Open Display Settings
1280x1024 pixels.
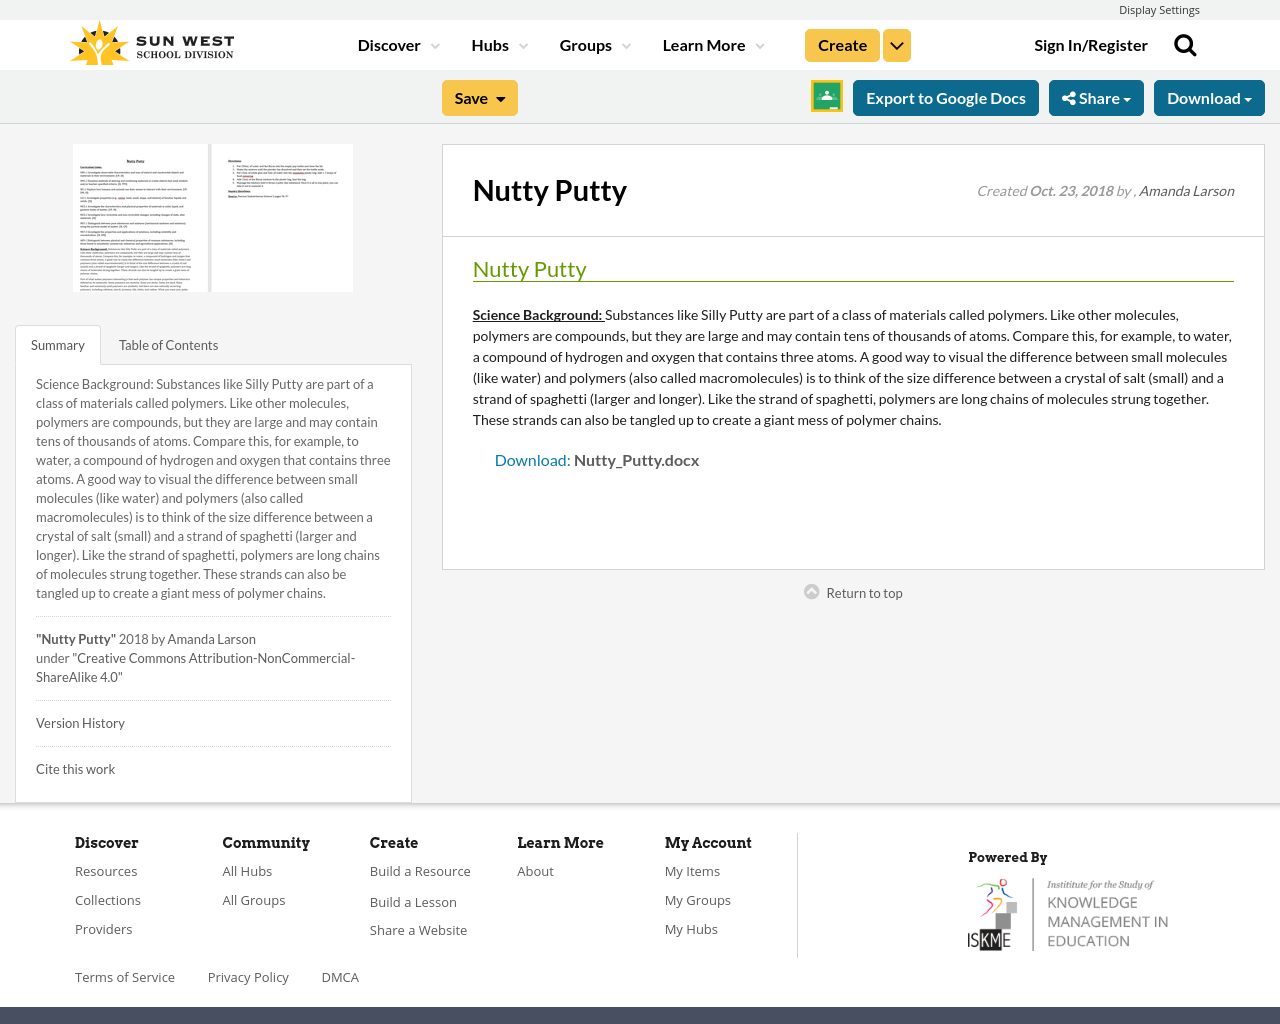point(1159,8)
